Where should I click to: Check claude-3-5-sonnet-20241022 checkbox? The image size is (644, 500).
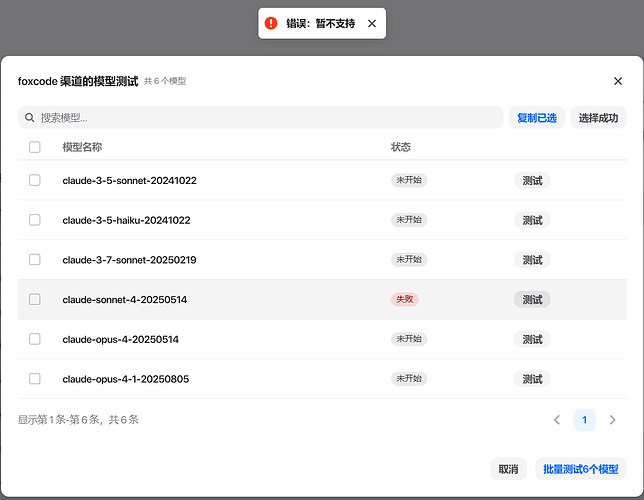(34, 180)
